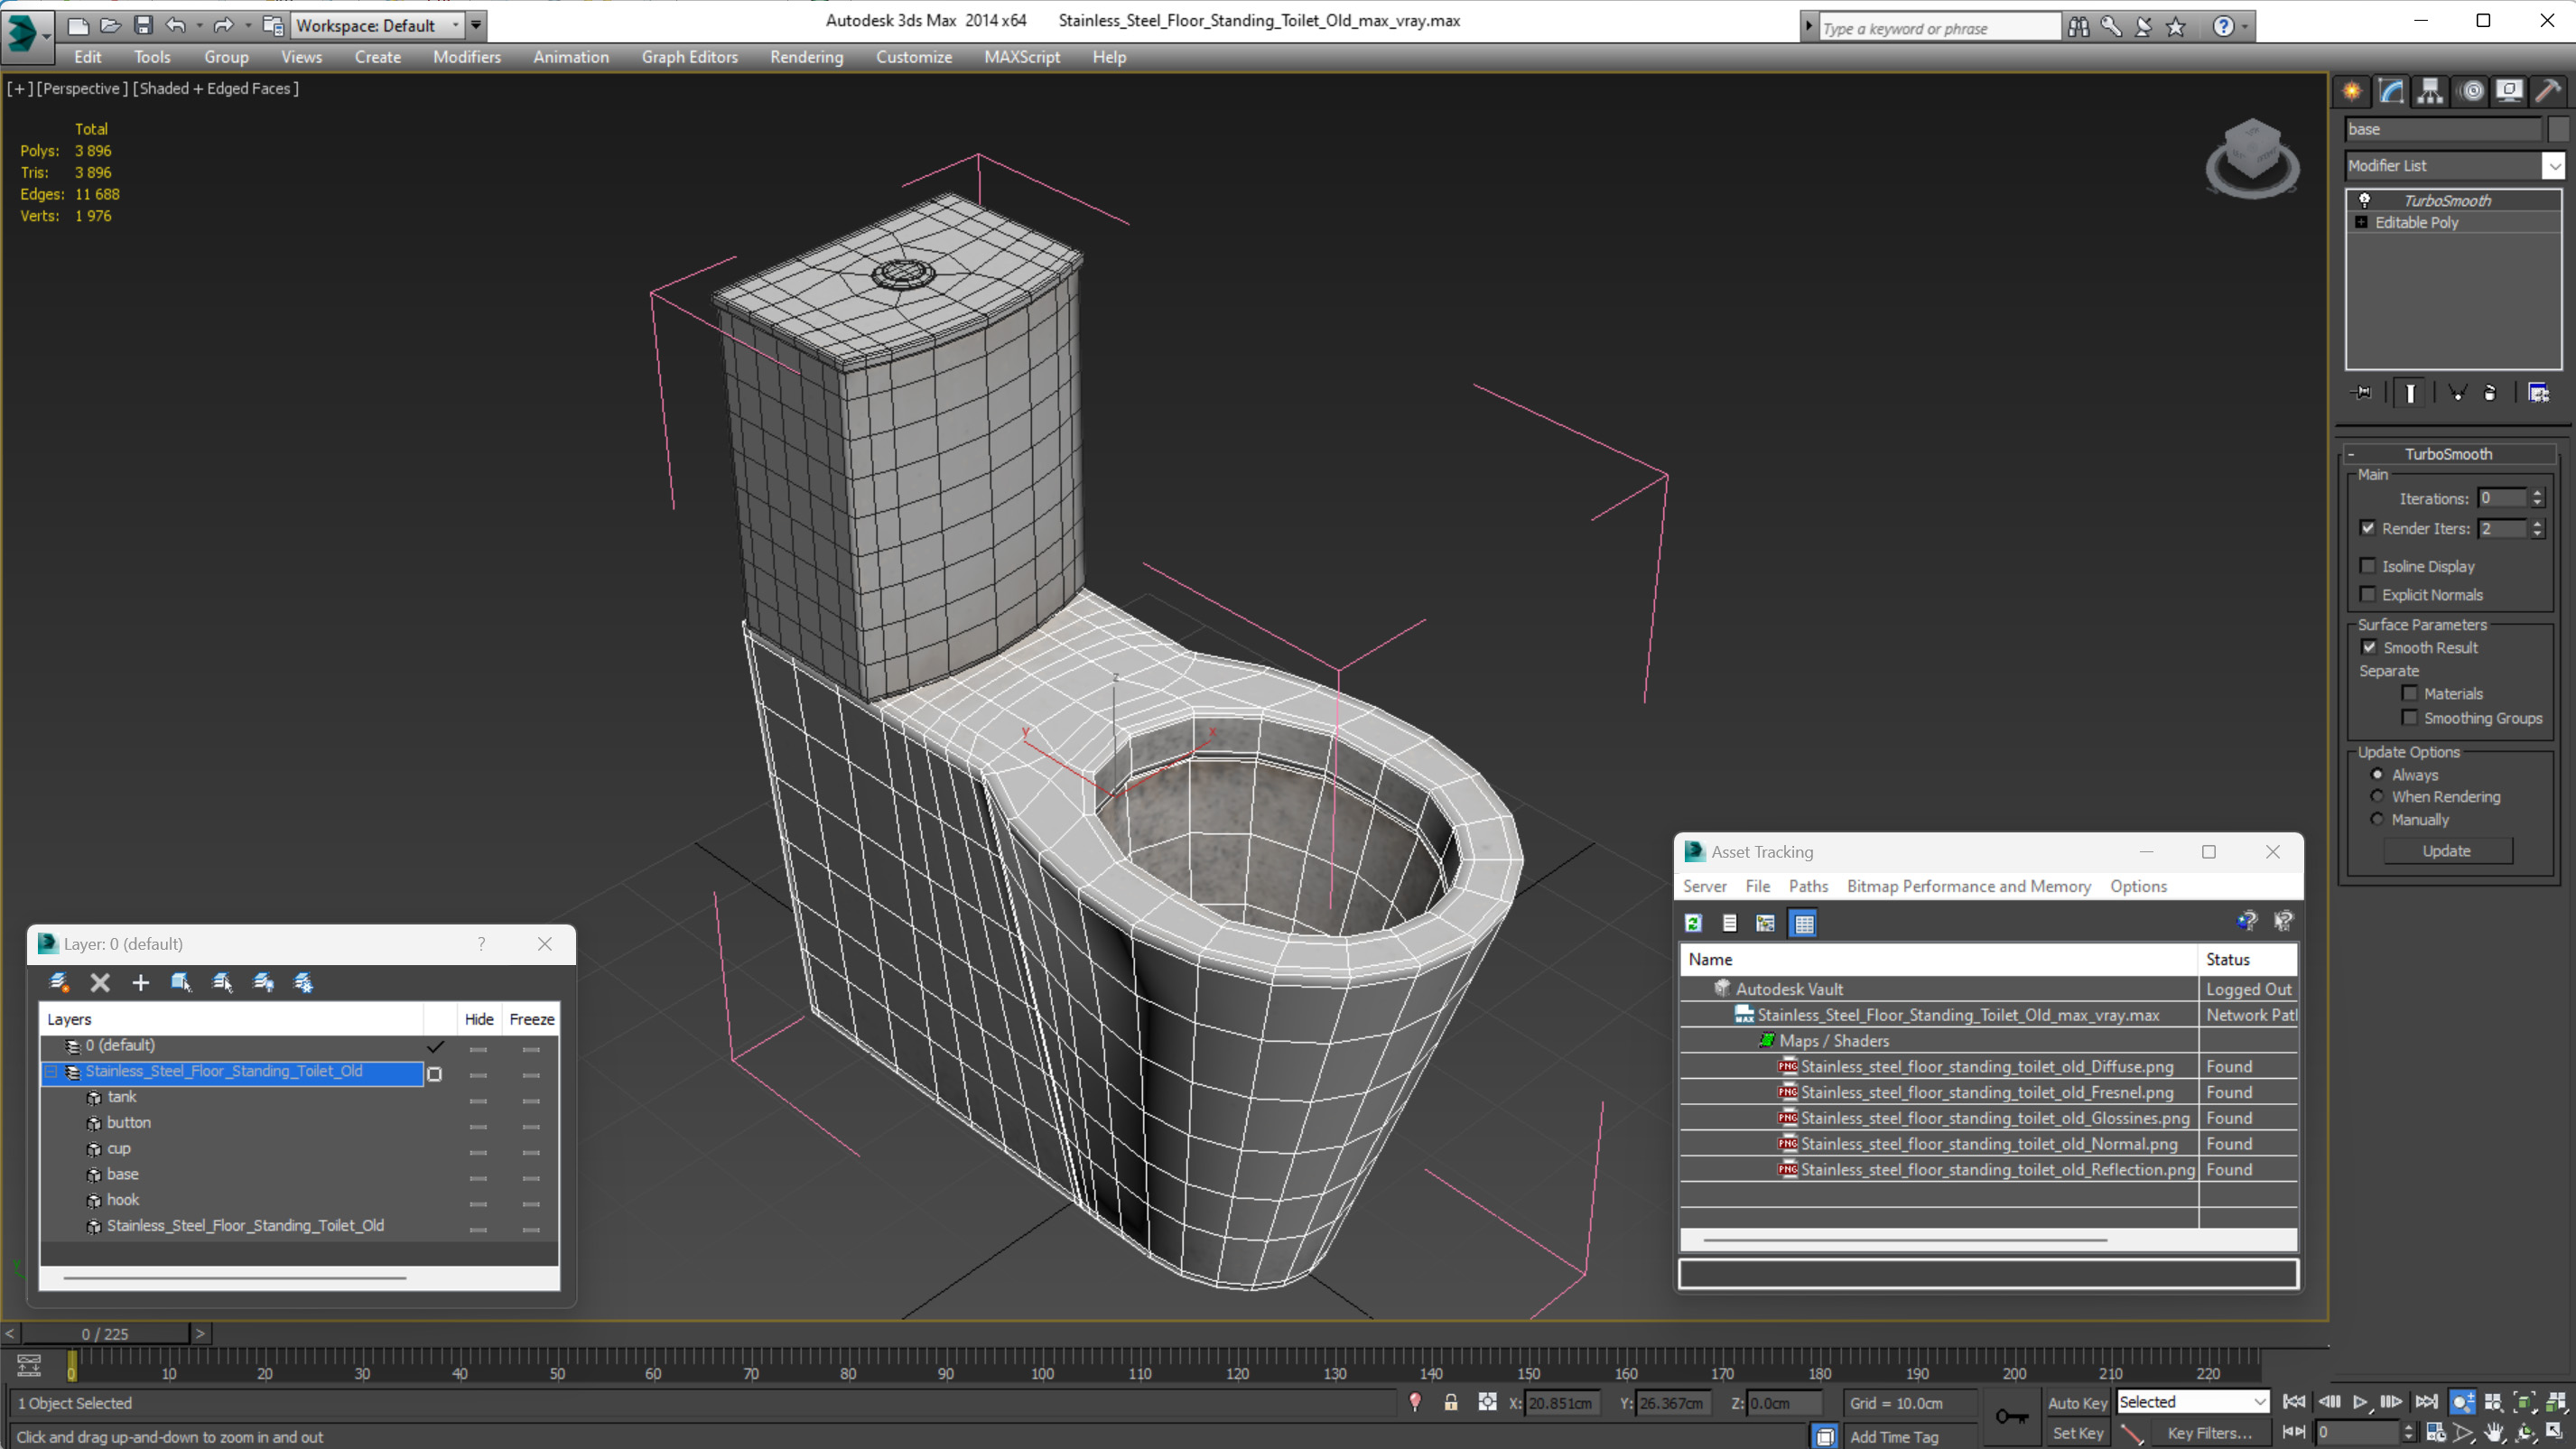Click the time slider 0 / 225 handle
The image size is (2576, 1449).
pos(105,1333)
